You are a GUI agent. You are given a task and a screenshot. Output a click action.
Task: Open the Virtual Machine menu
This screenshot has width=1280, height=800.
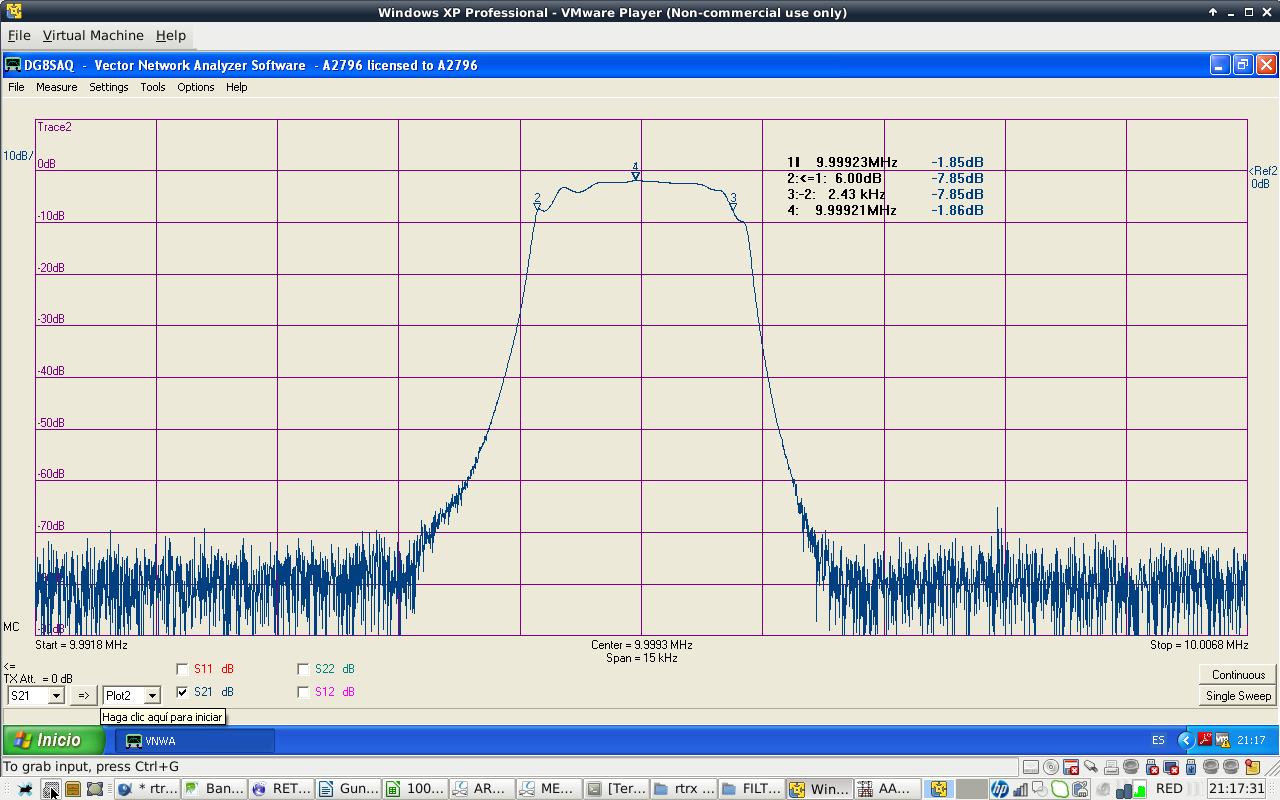point(93,35)
